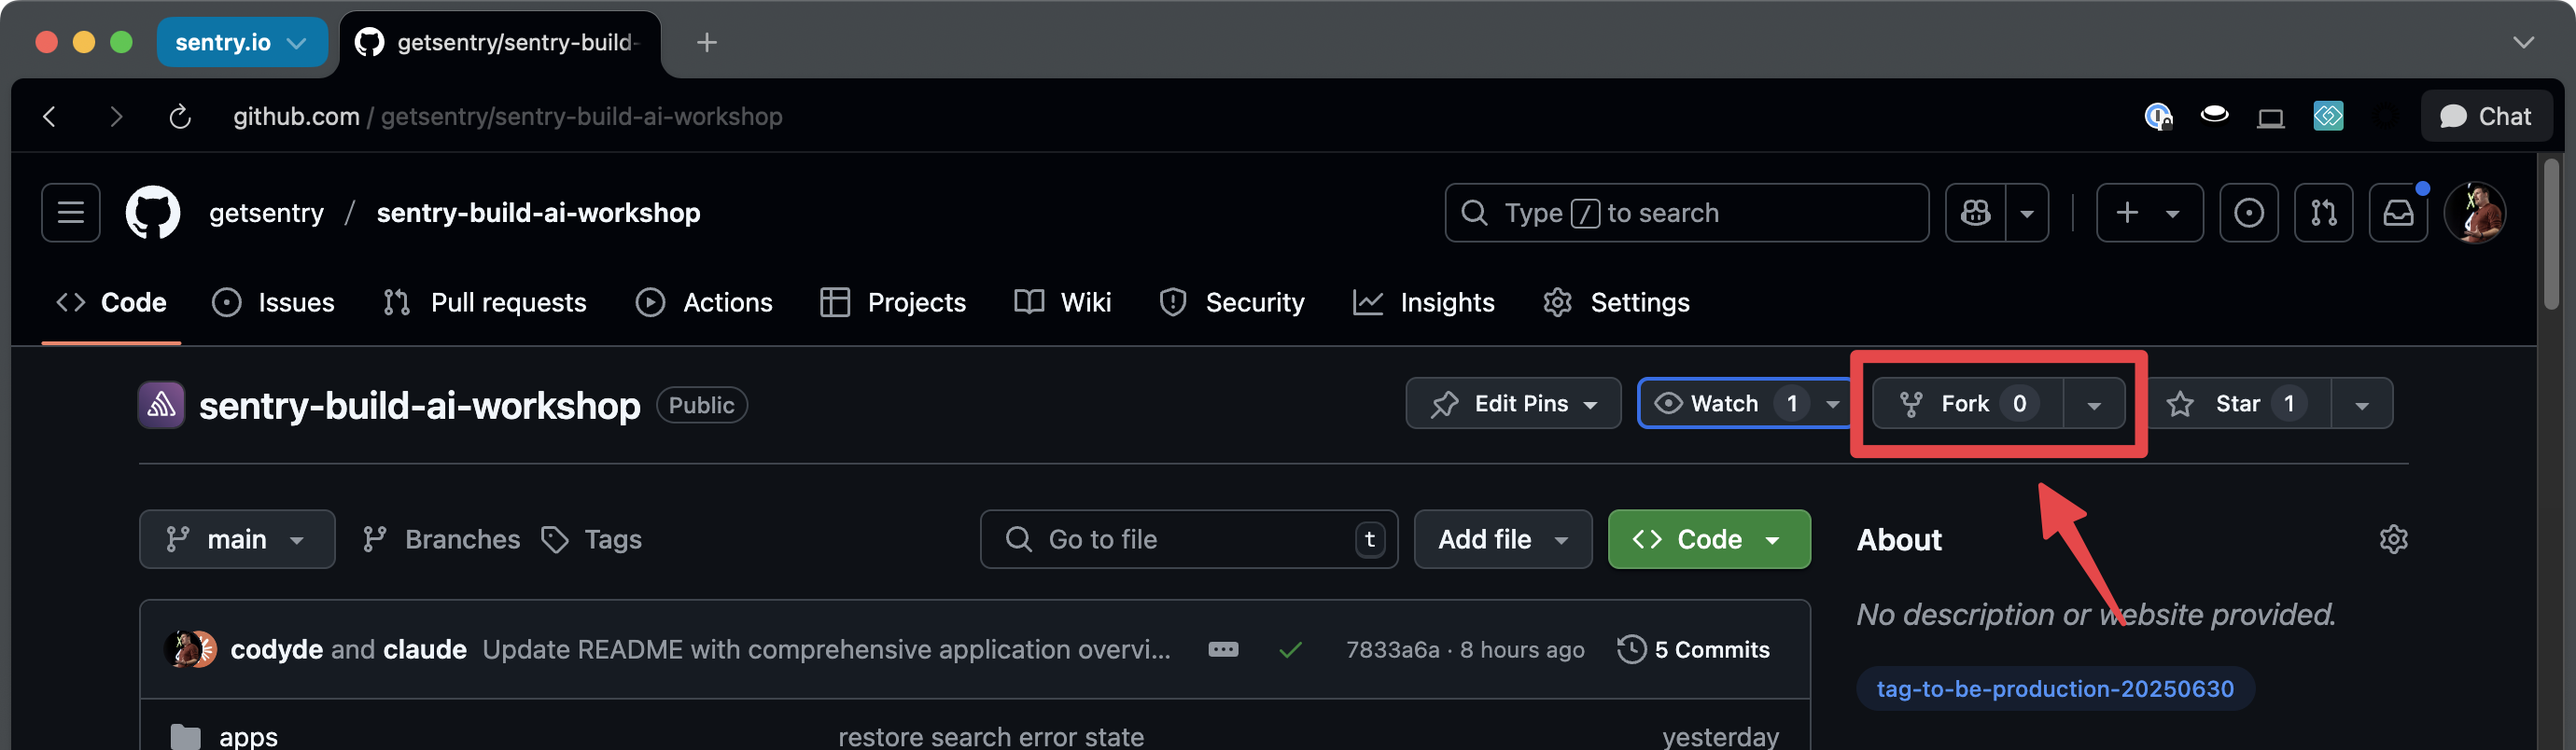View all Branches

441,540
